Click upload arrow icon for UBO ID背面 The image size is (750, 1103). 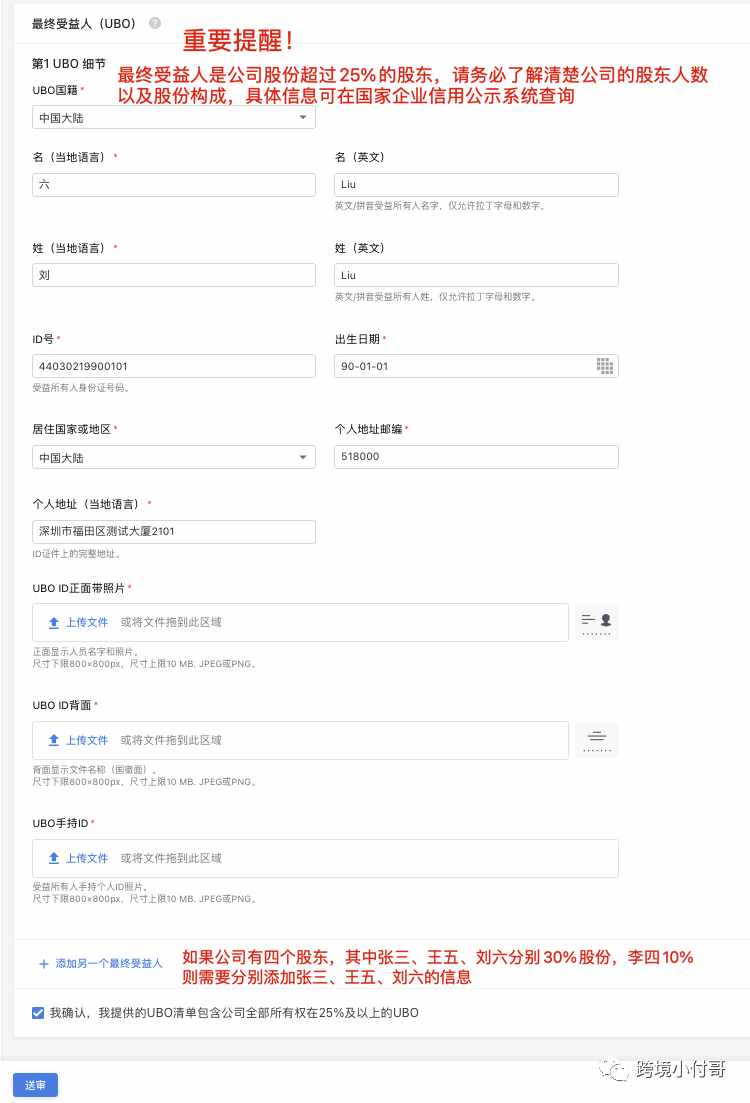(53, 740)
